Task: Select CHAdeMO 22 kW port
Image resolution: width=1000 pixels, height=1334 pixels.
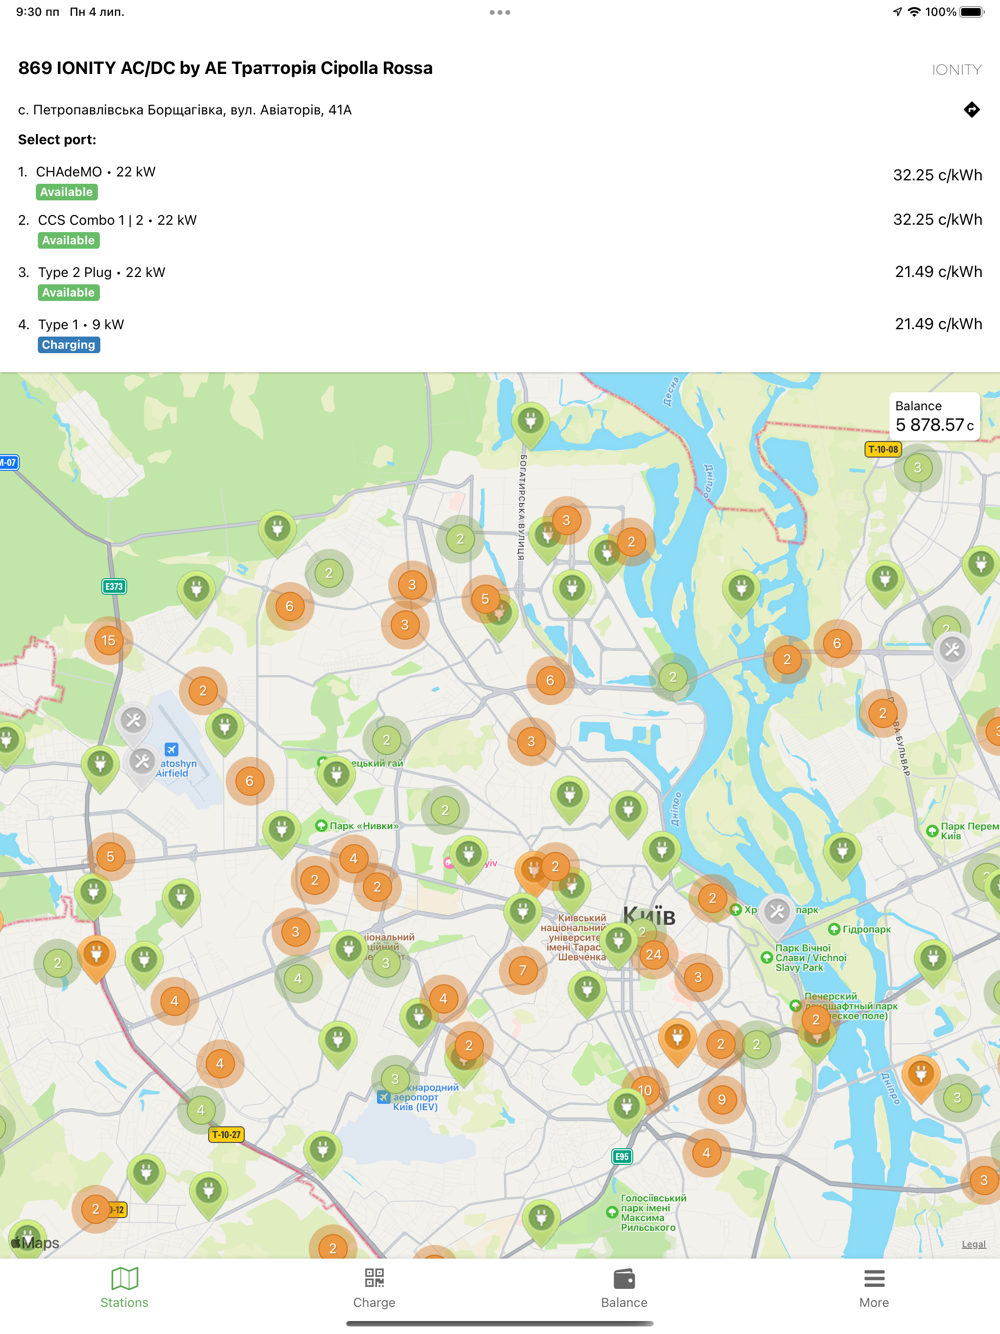Action: pyautogui.click(x=500, y=181)
